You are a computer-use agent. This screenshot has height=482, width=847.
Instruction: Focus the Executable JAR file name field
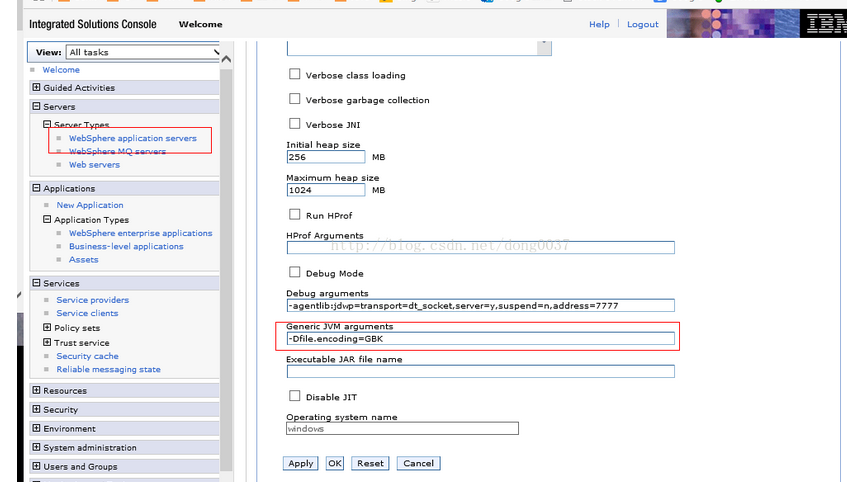[x=481, y=371]
